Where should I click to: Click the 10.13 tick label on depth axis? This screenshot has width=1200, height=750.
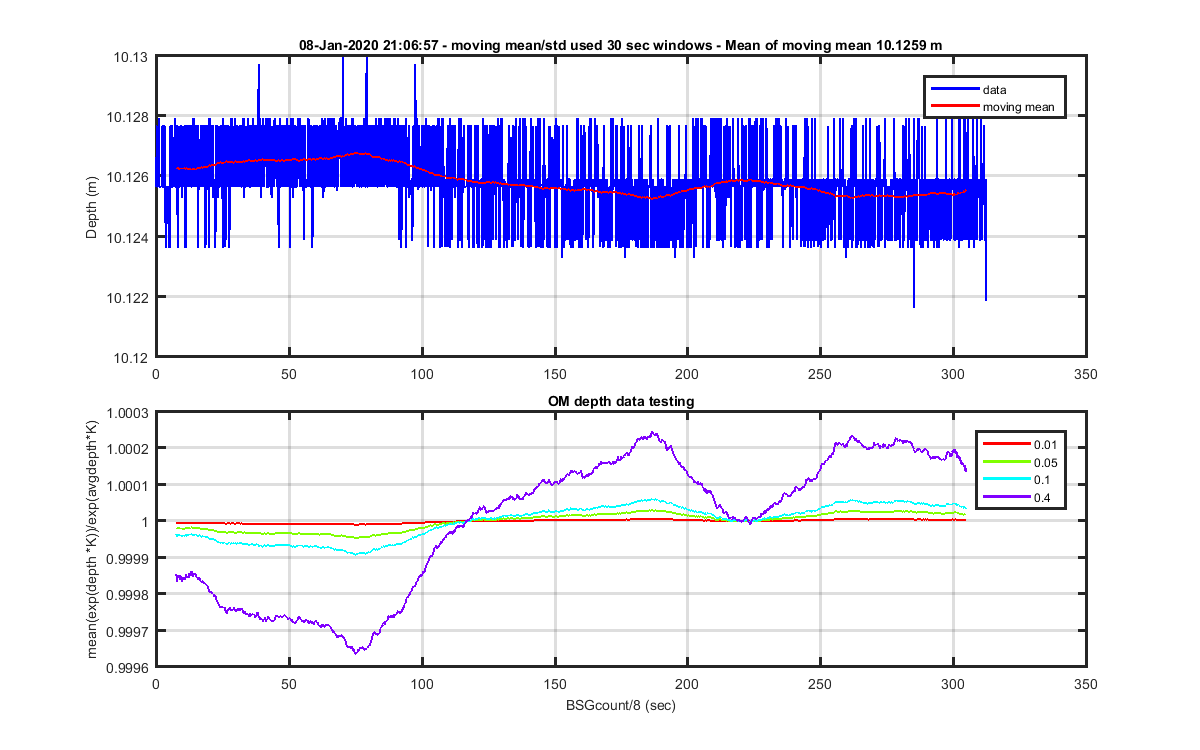pyautogui.click(x=132, y=57)
